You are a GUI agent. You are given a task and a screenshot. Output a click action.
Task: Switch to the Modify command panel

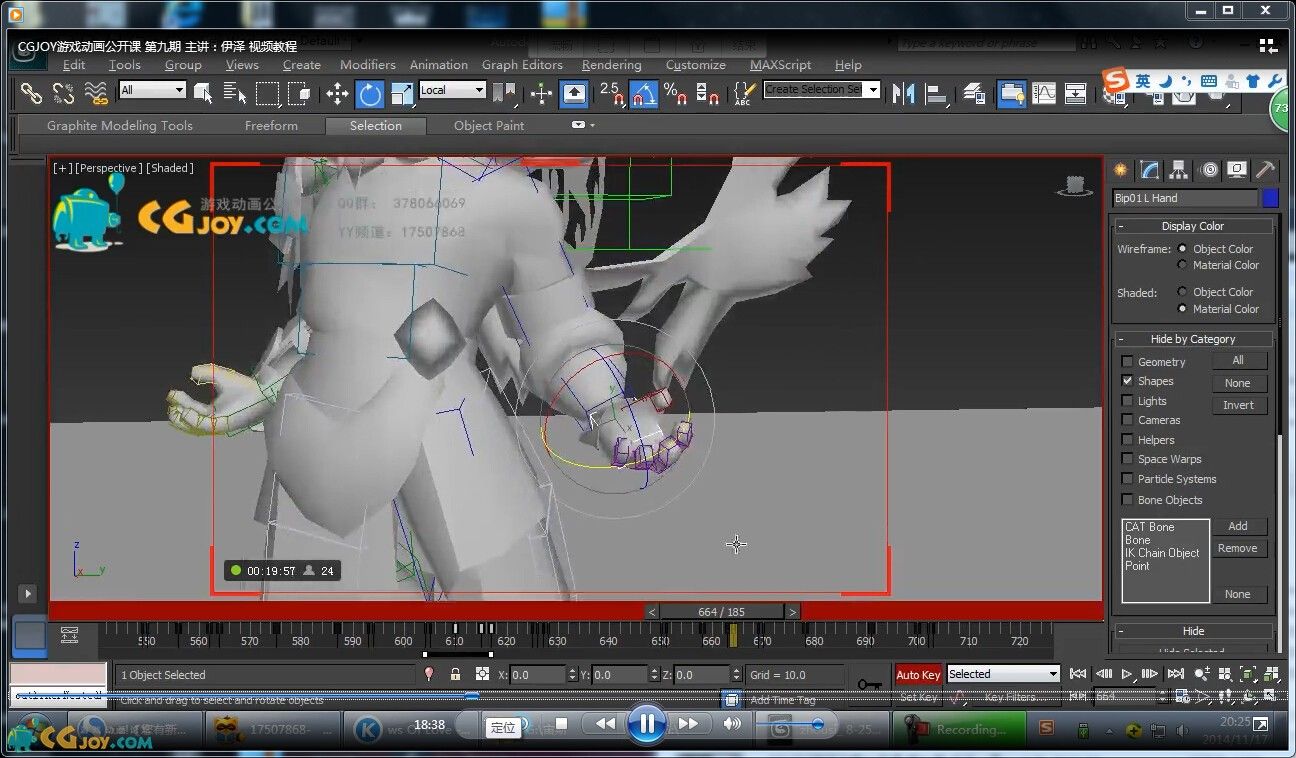(1150, 169)
